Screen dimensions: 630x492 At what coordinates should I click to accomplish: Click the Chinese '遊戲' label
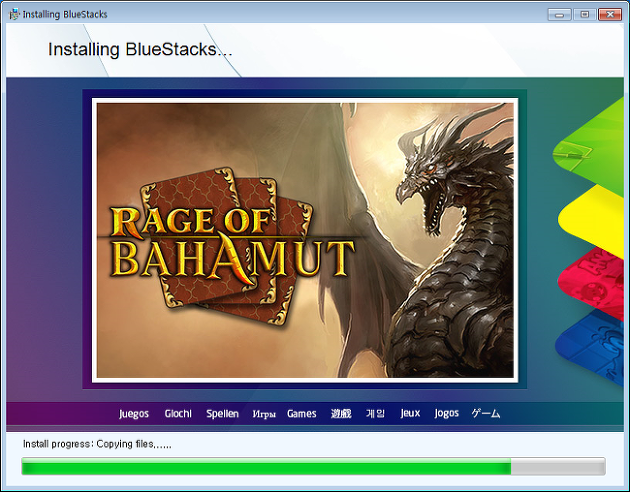(x=341, y=413)
